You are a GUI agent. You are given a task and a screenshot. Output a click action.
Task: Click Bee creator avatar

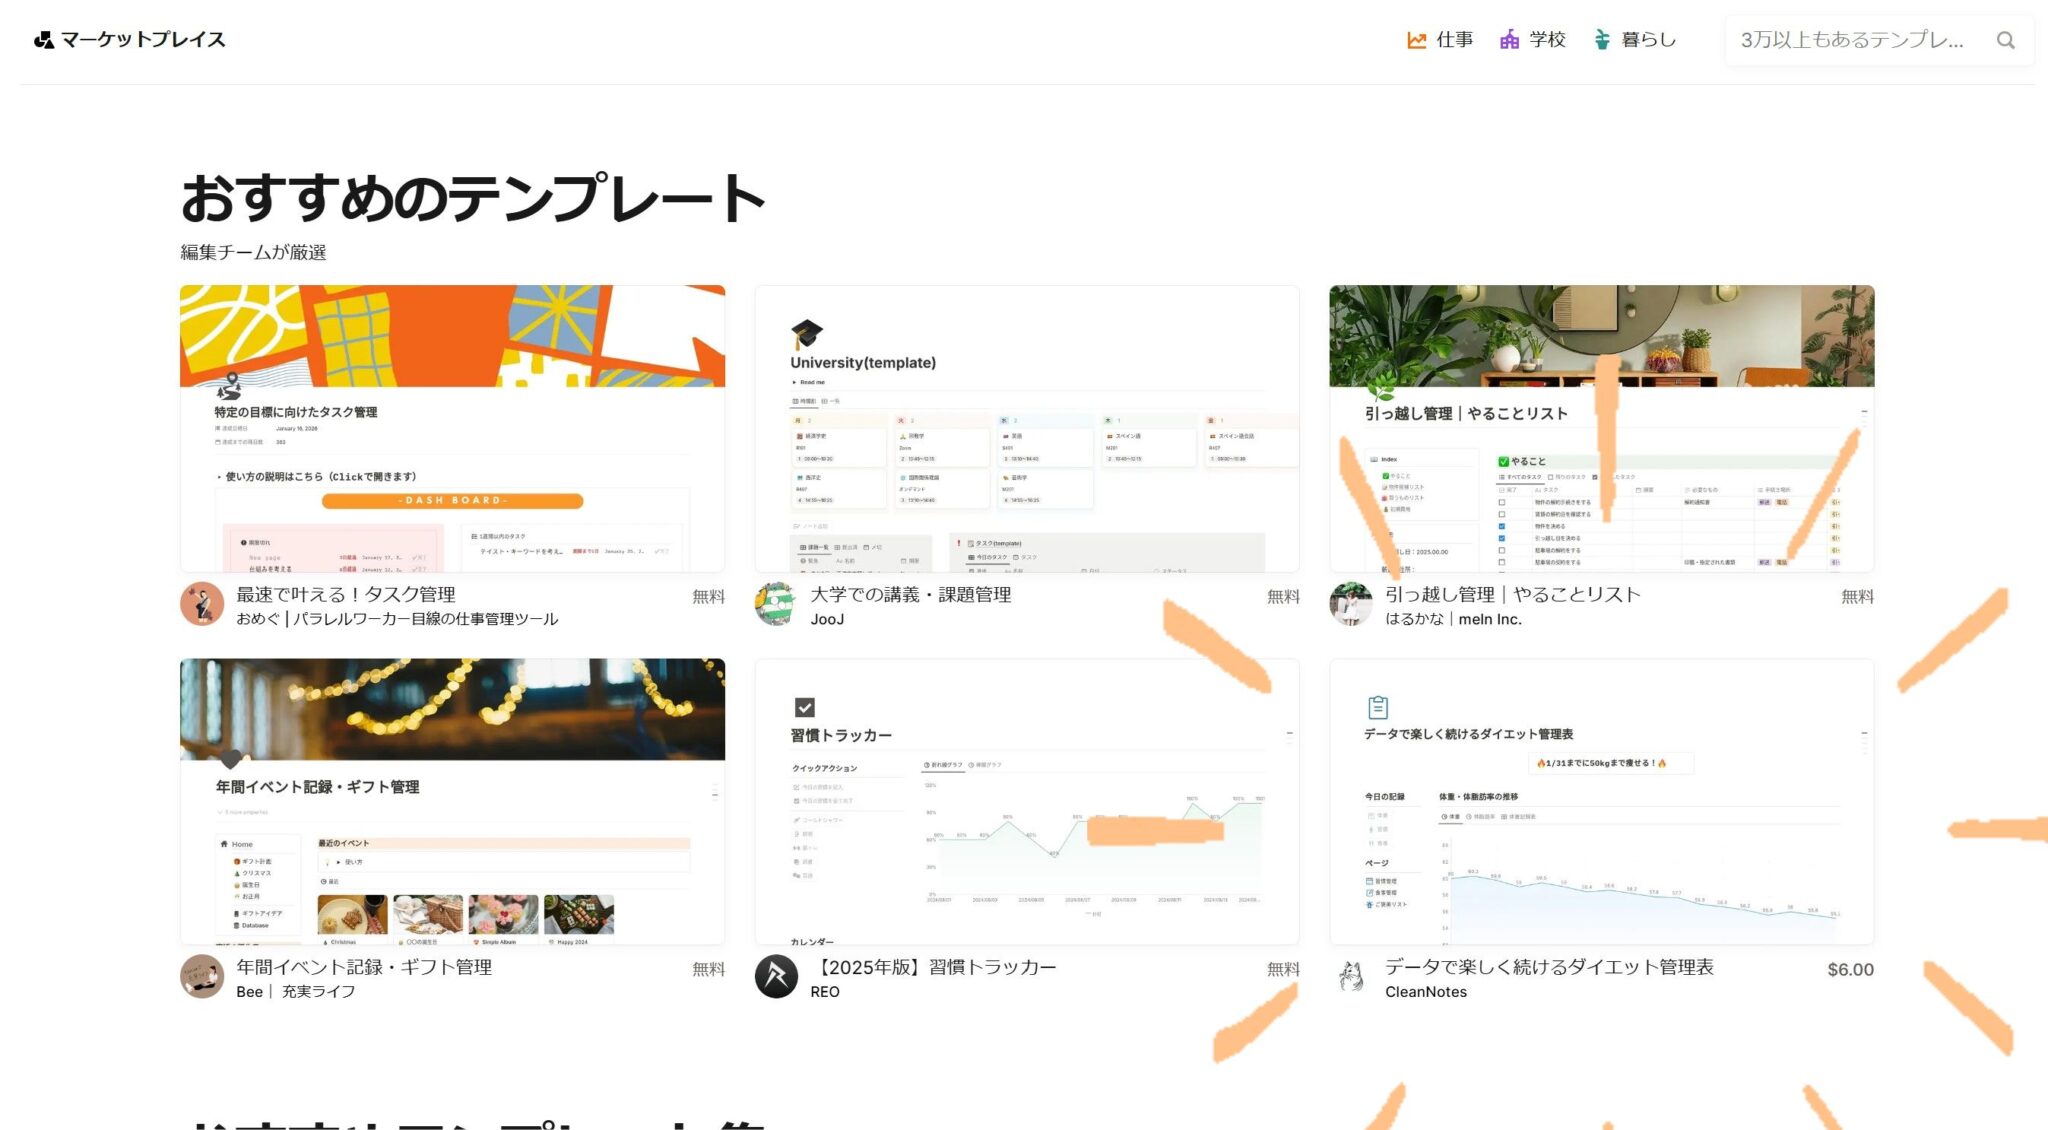pyautogui.click(x=201, y=977)
